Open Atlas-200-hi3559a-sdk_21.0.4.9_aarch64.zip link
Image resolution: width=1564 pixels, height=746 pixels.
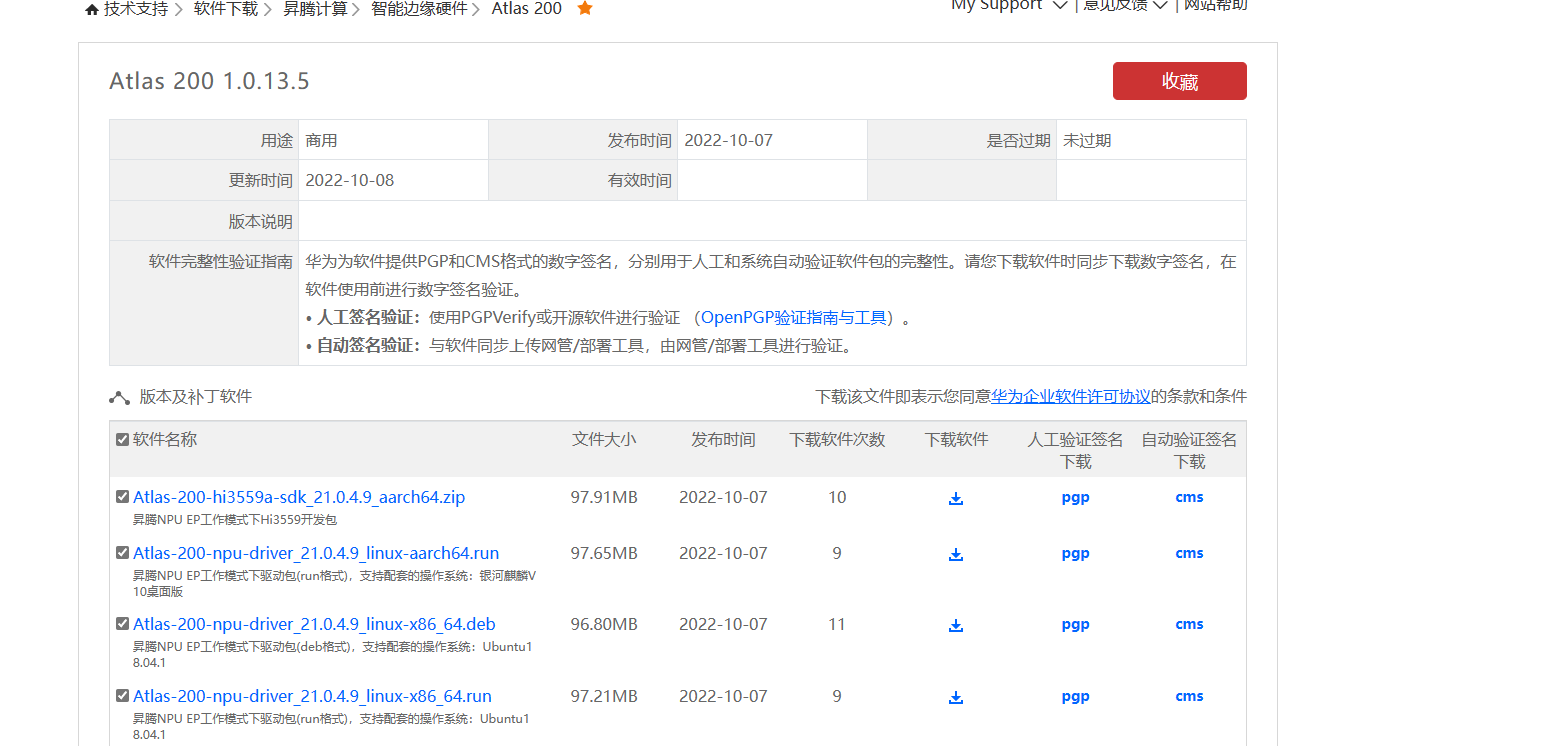(x=299, y=497)
